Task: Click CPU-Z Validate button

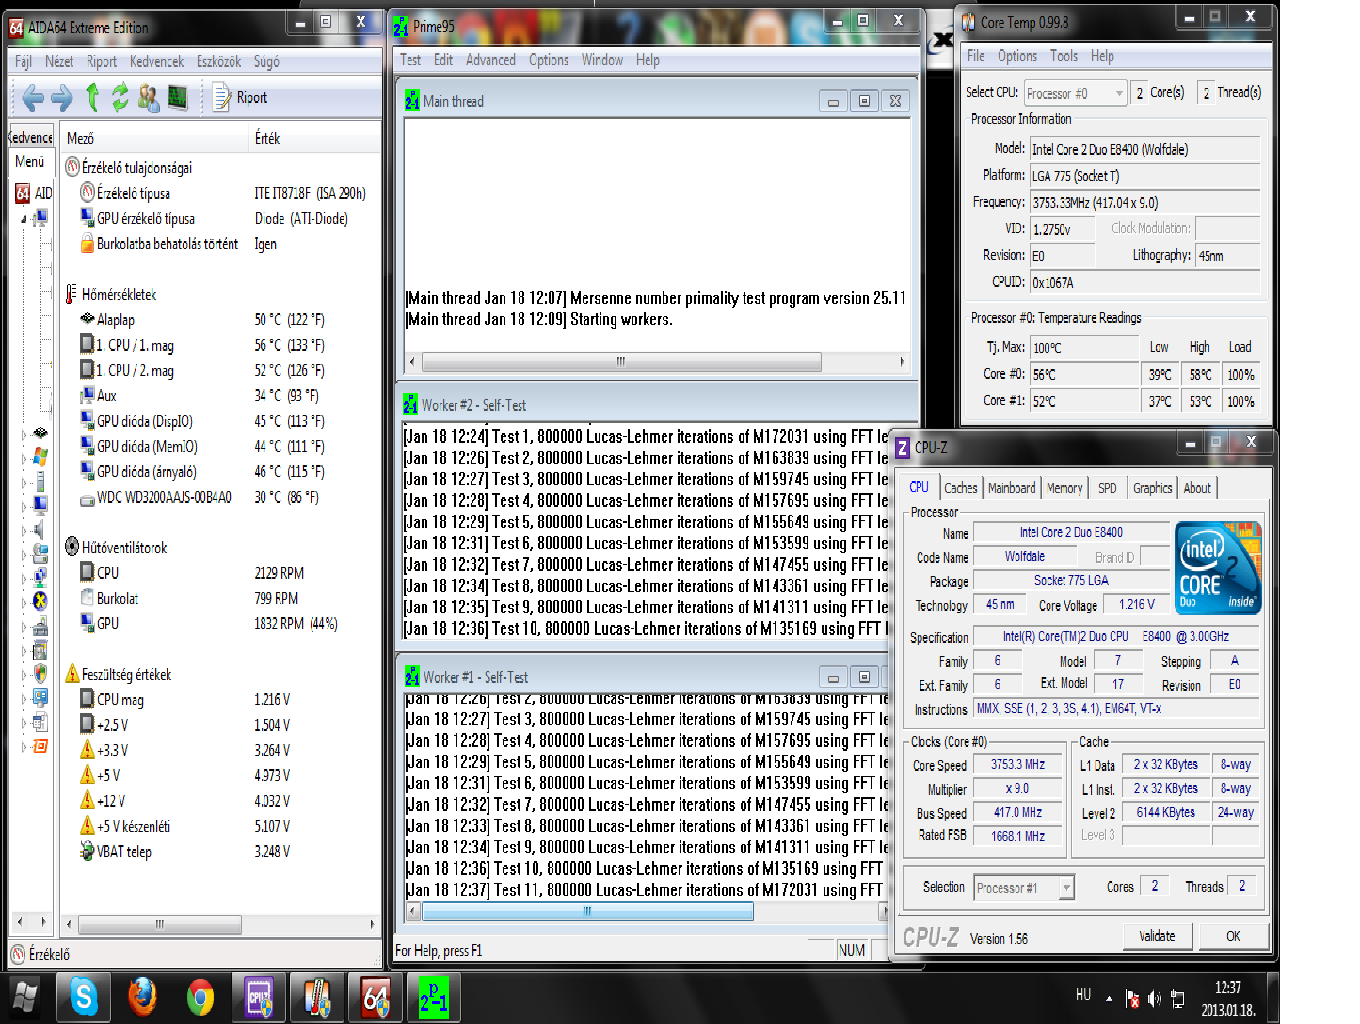Action: [x=1157, y=936]
